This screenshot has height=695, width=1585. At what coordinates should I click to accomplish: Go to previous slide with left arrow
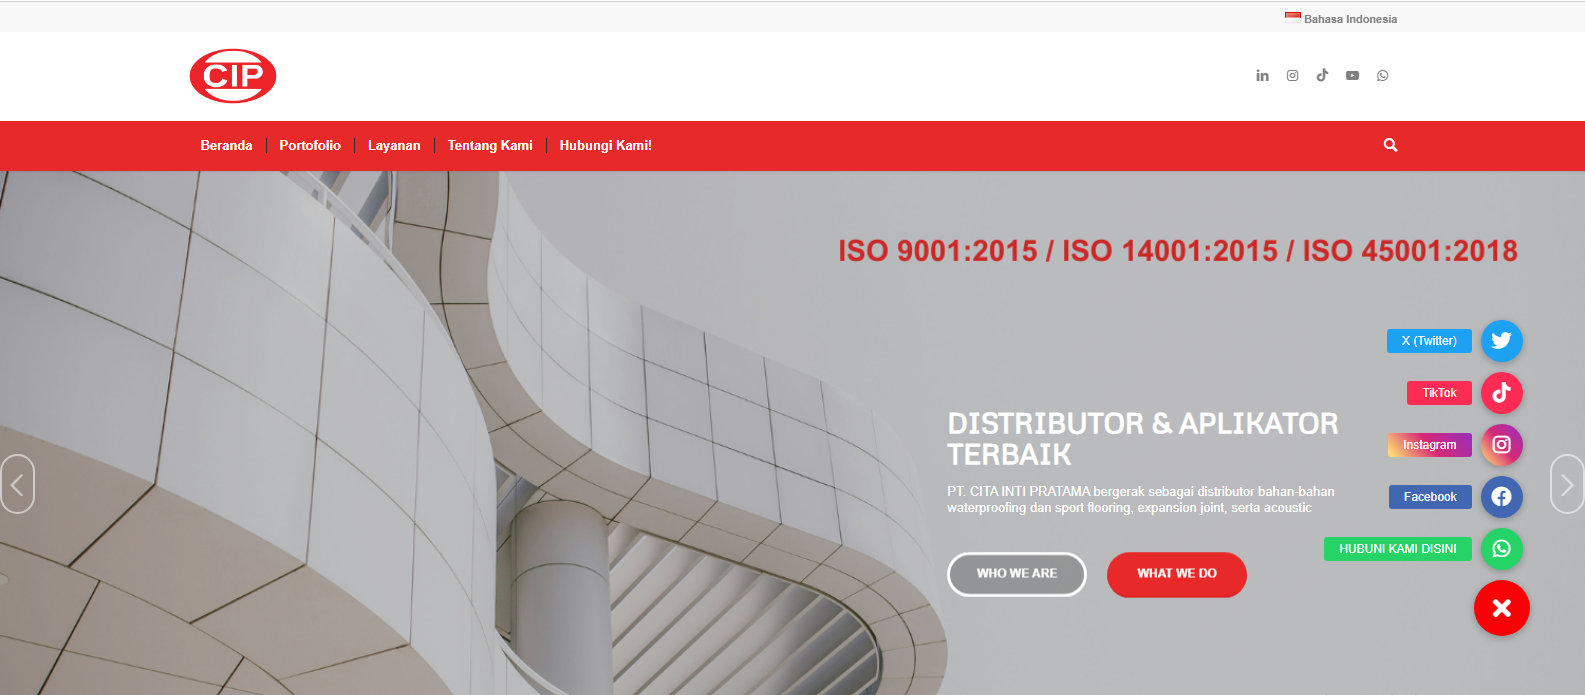click(17, 485)
